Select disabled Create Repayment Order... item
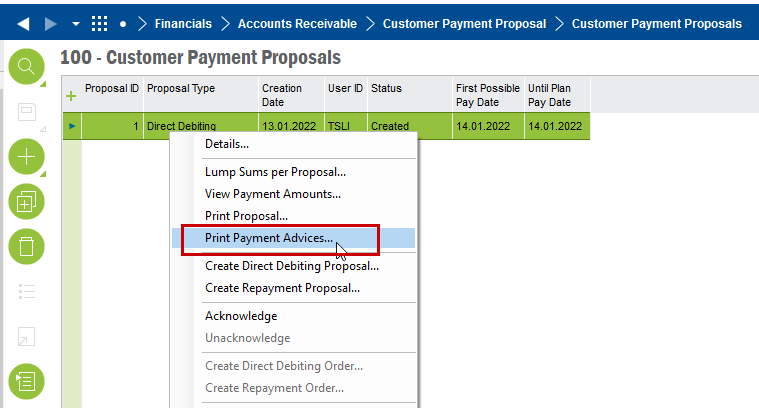 294,388
